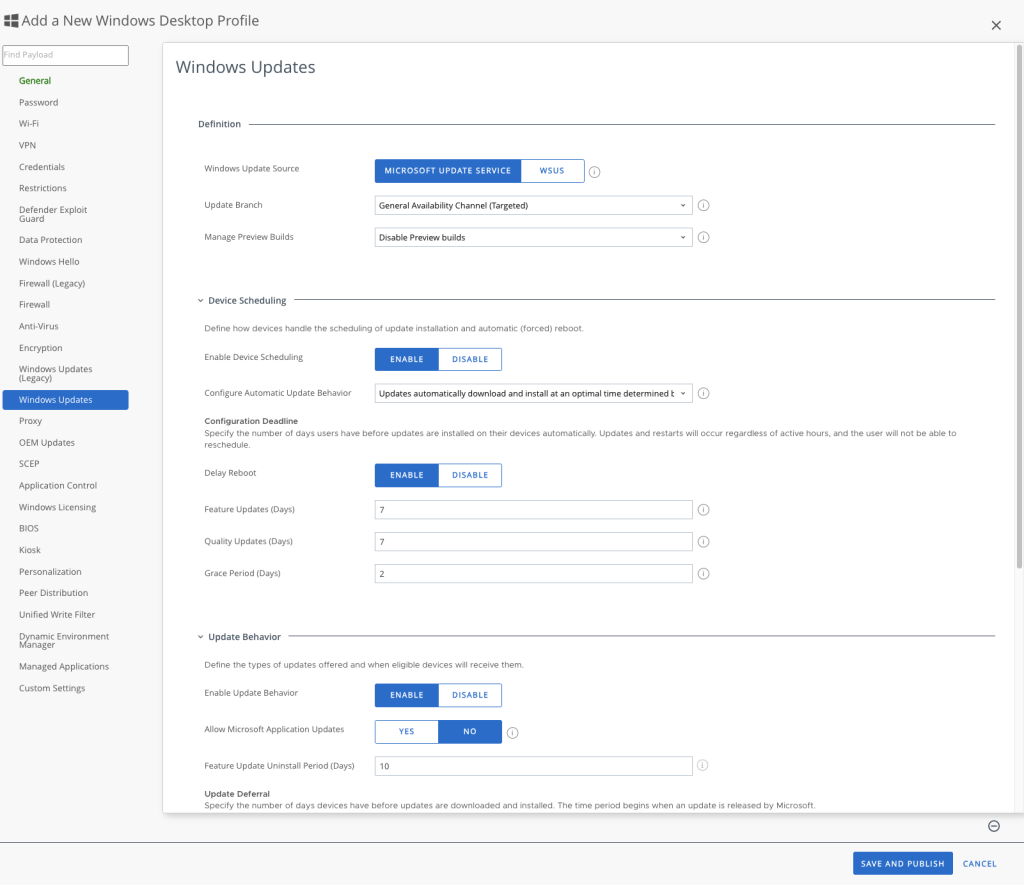
Task: Click info icon next to Windows Update Source
Action: coord(594,172)
